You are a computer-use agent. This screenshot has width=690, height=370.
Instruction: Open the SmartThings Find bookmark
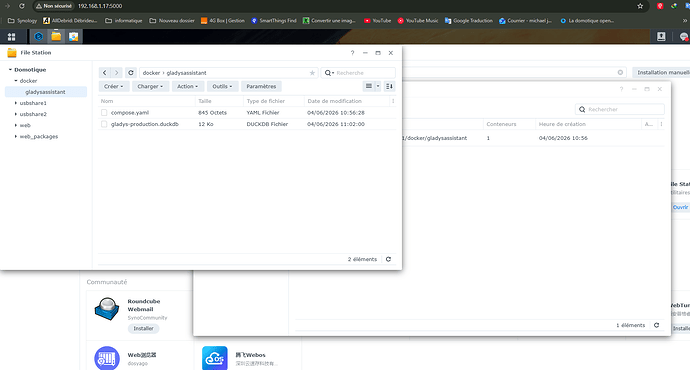274,20
